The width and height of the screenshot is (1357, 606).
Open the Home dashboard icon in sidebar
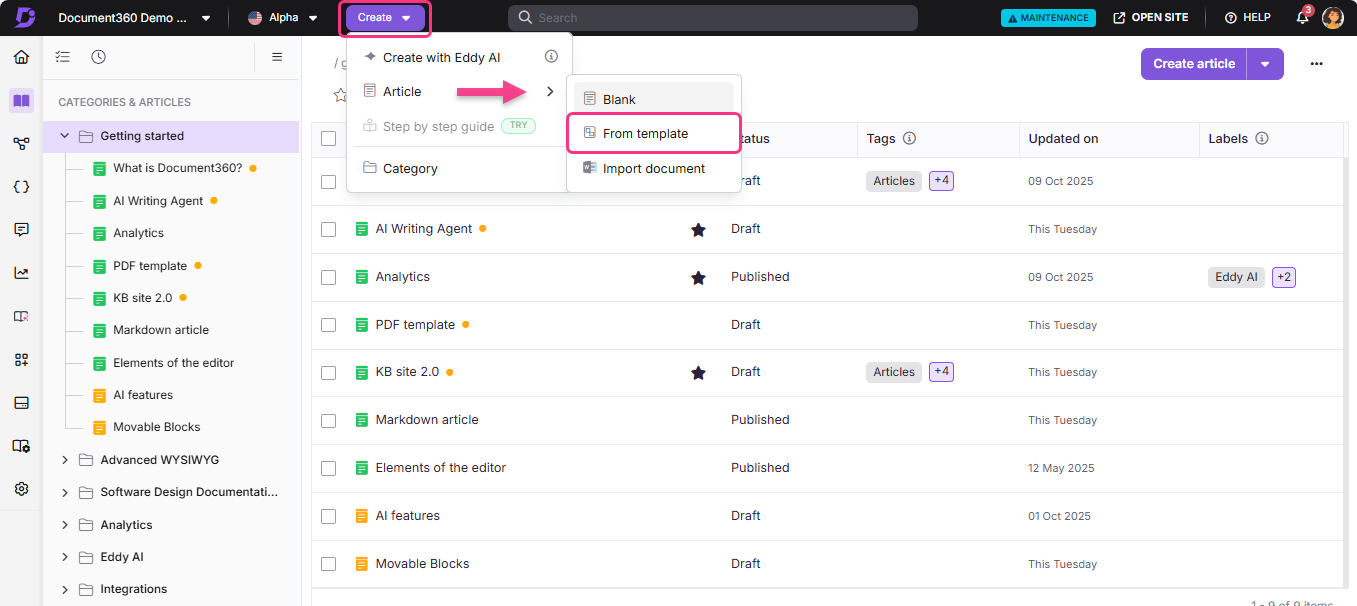[x=21, y=57]
